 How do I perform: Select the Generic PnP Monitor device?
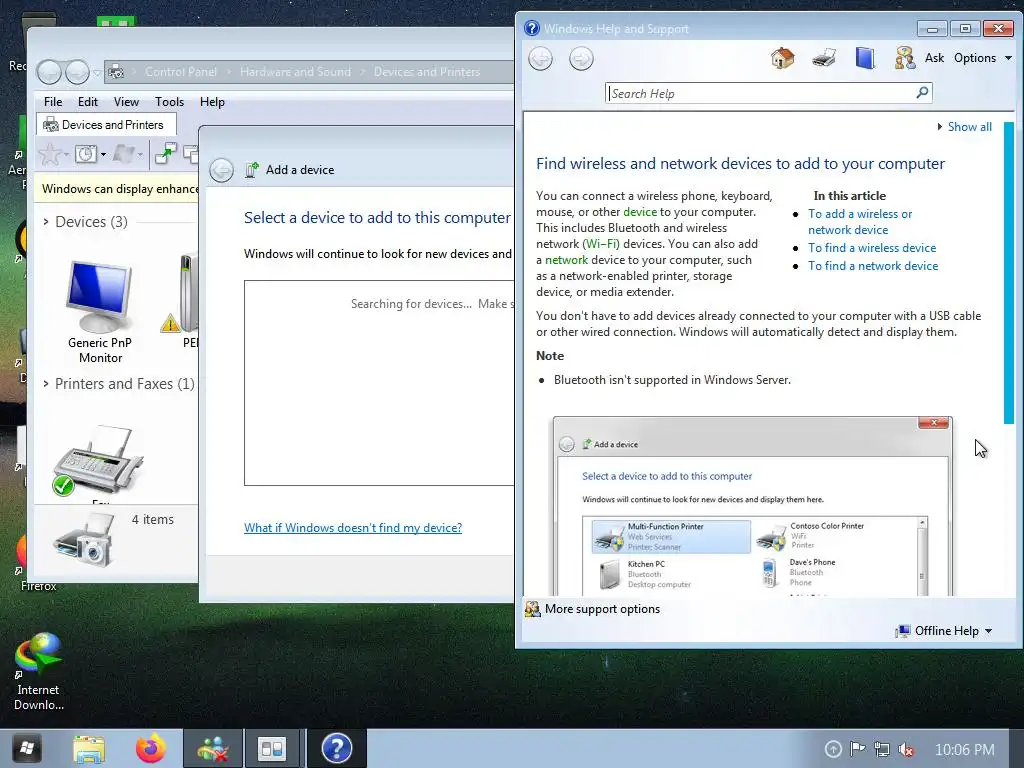click(100, 312)
